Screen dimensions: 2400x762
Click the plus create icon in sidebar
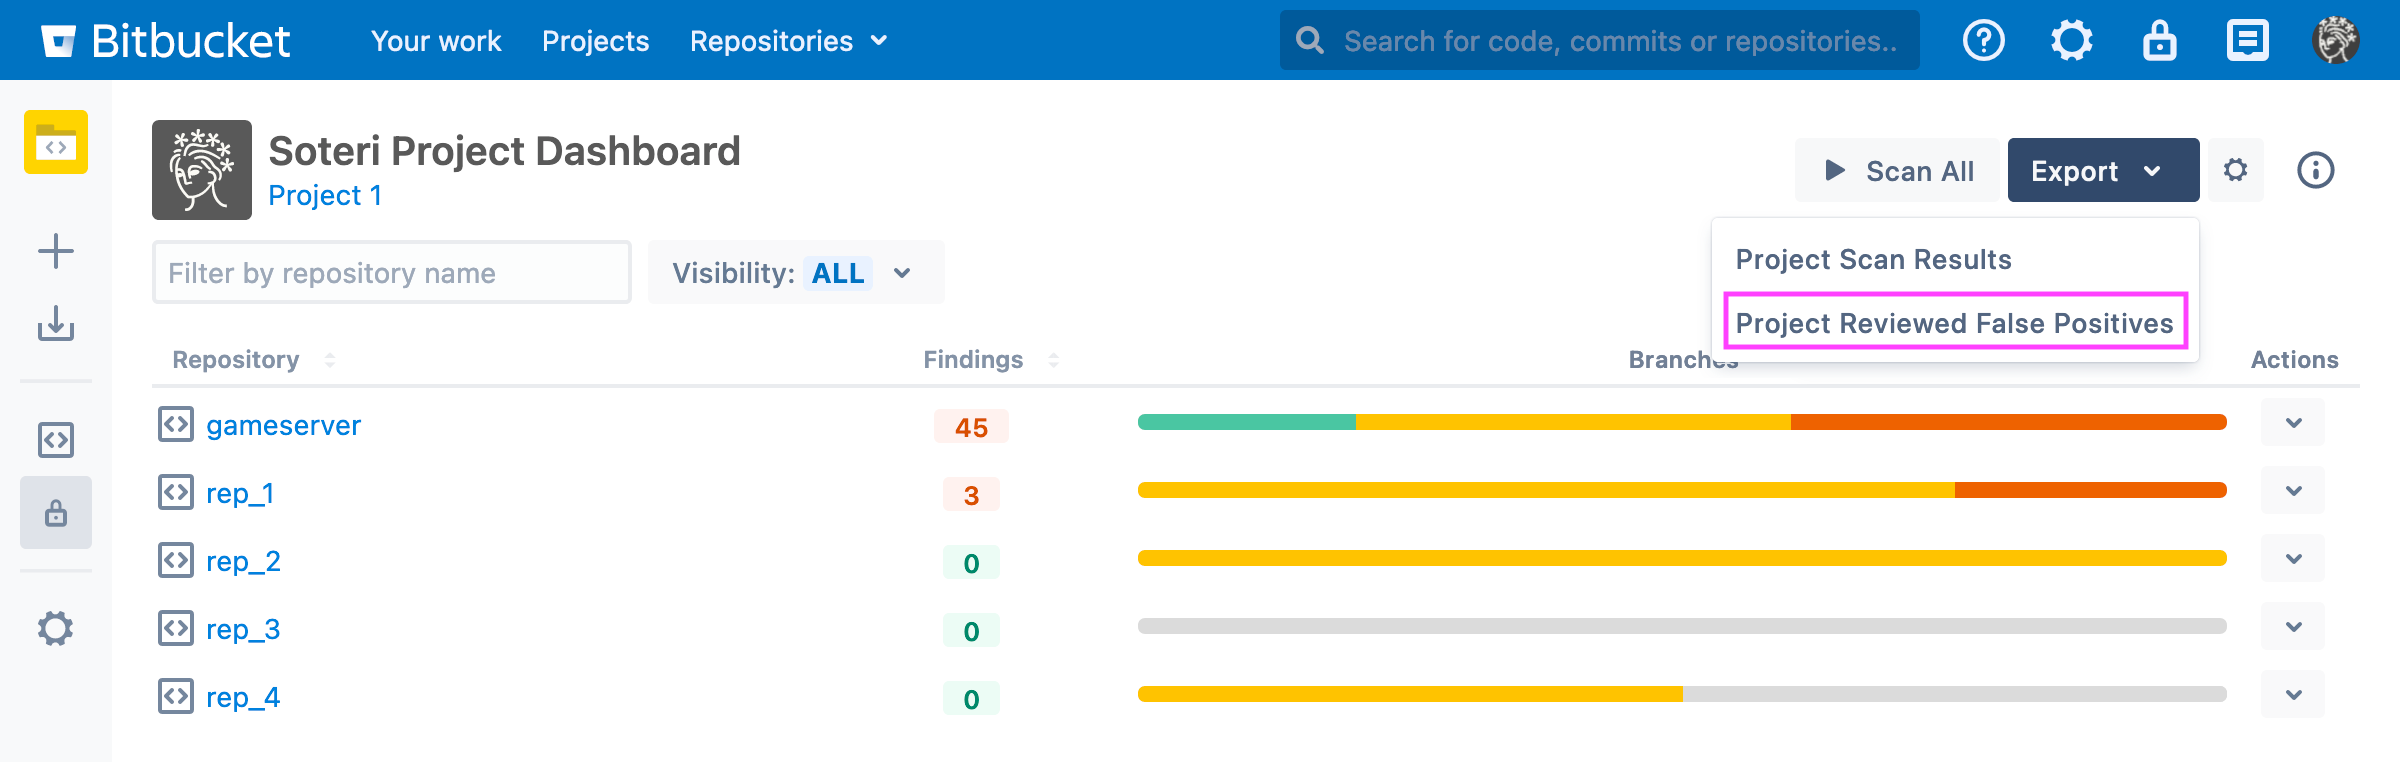pos(56,251)
